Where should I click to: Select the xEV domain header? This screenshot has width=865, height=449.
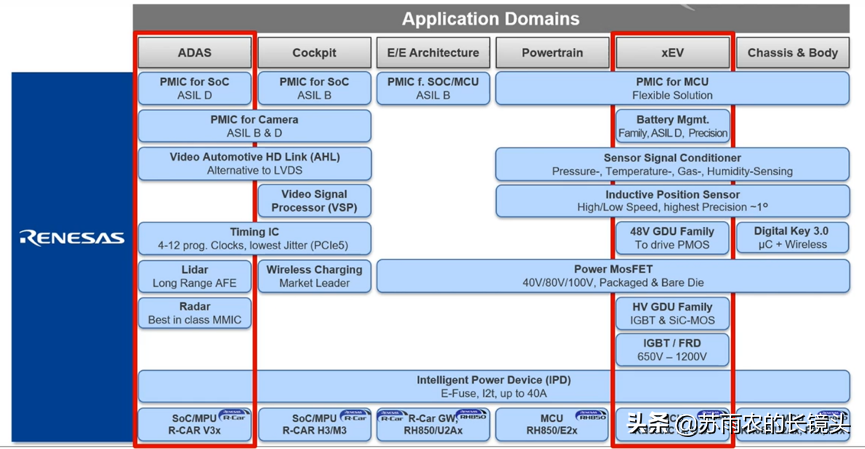tap(672, 53)
